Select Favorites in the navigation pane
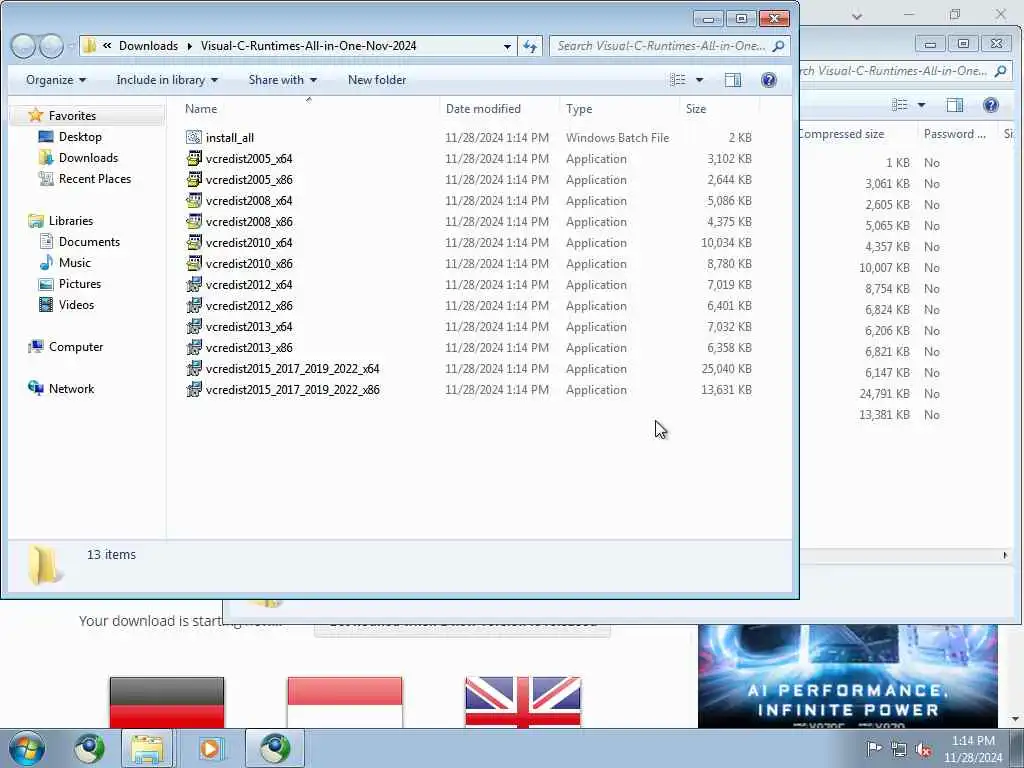 pos(72,116)
